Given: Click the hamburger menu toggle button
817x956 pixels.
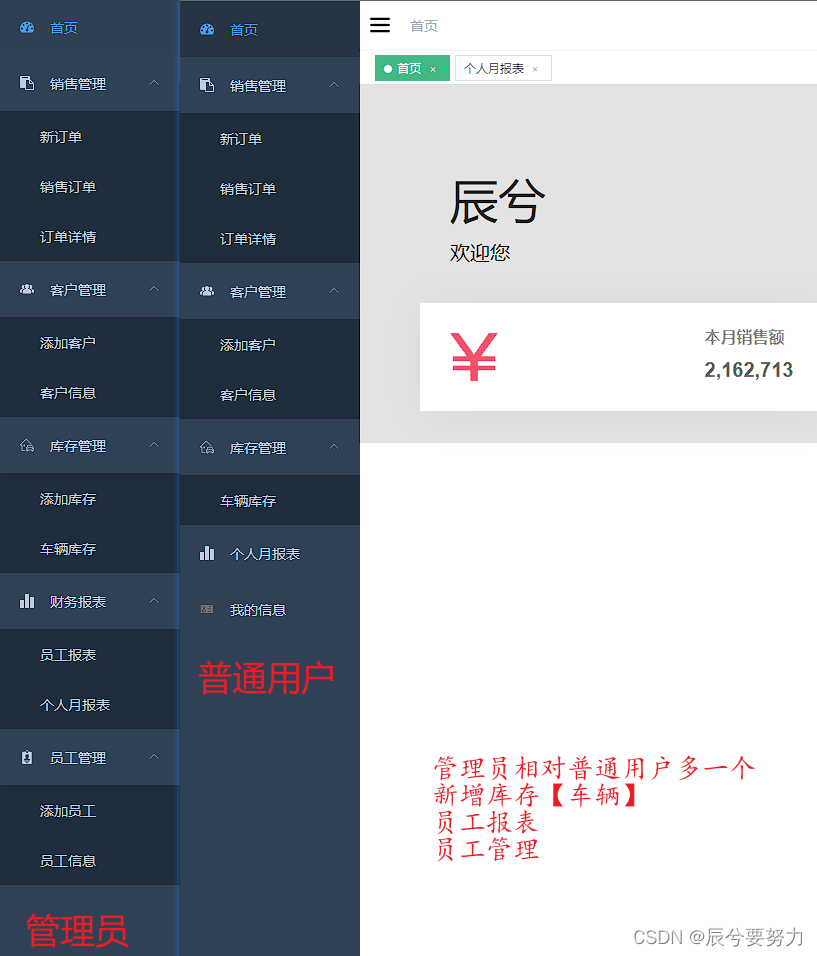Looking at the screenshot, I should [380, 25].
